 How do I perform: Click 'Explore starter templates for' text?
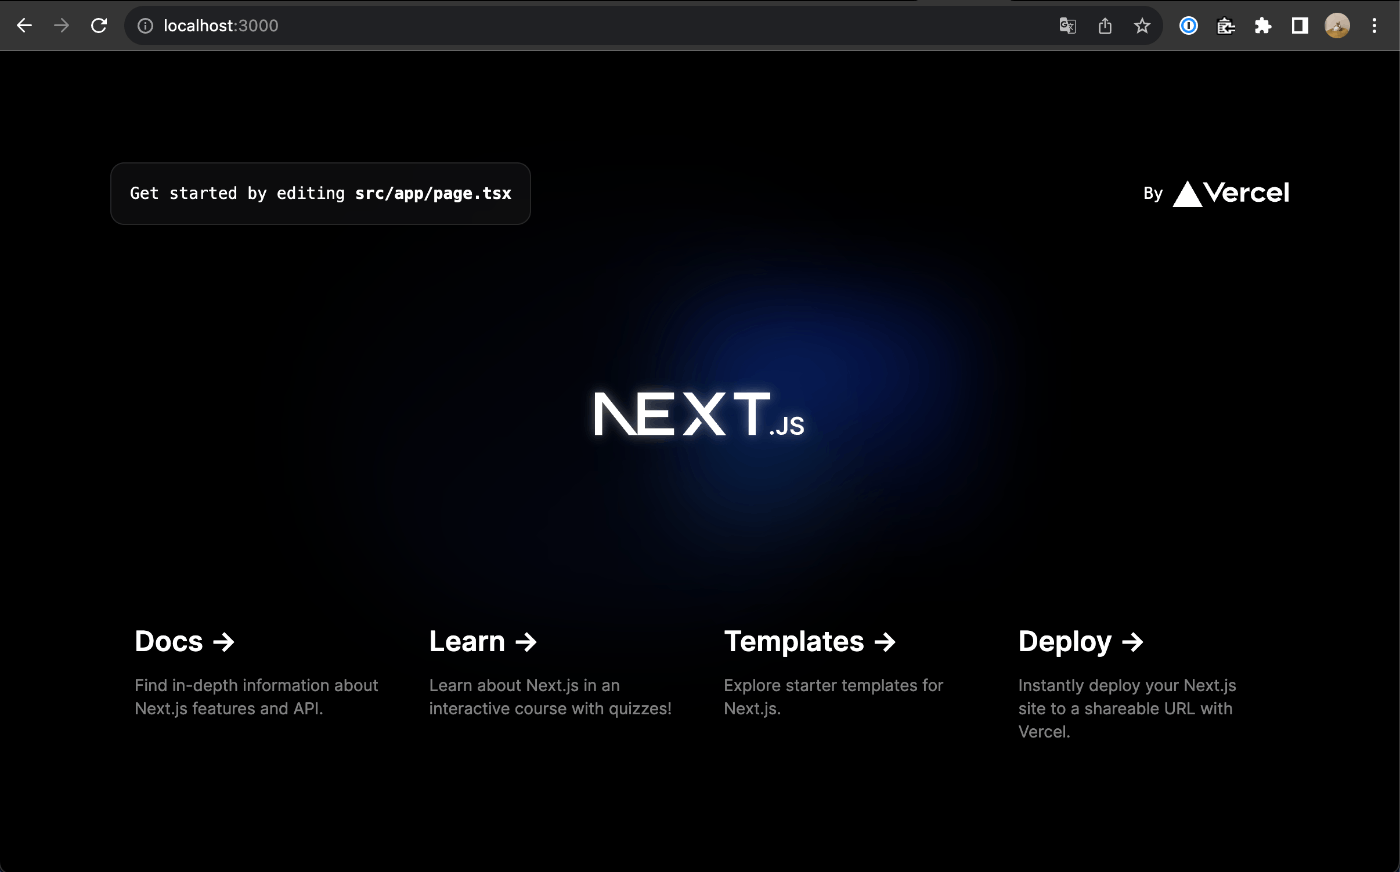[833, 685]
